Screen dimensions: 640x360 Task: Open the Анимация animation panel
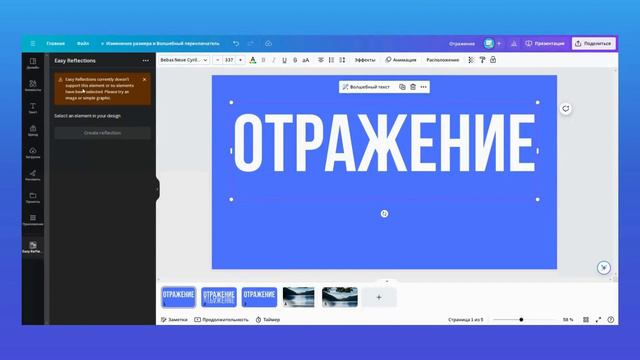pos(401,60)
